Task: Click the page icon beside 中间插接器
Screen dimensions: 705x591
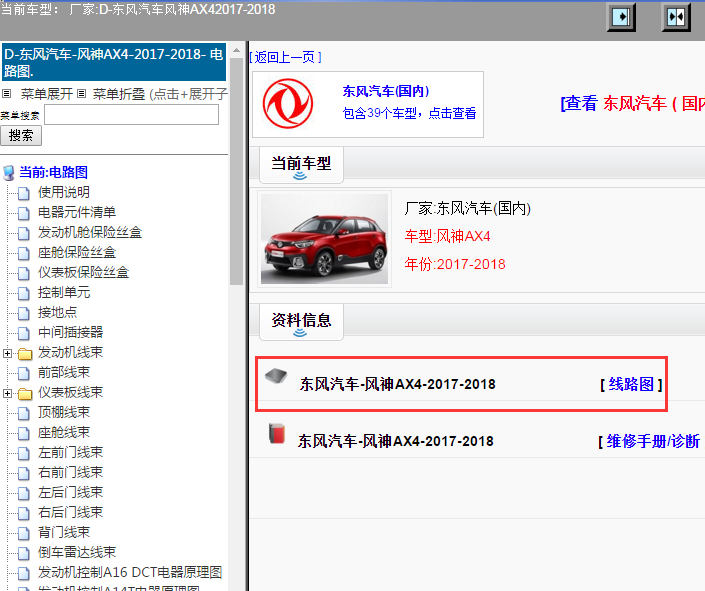Action: pyautogui.click(x=24, y=333)
